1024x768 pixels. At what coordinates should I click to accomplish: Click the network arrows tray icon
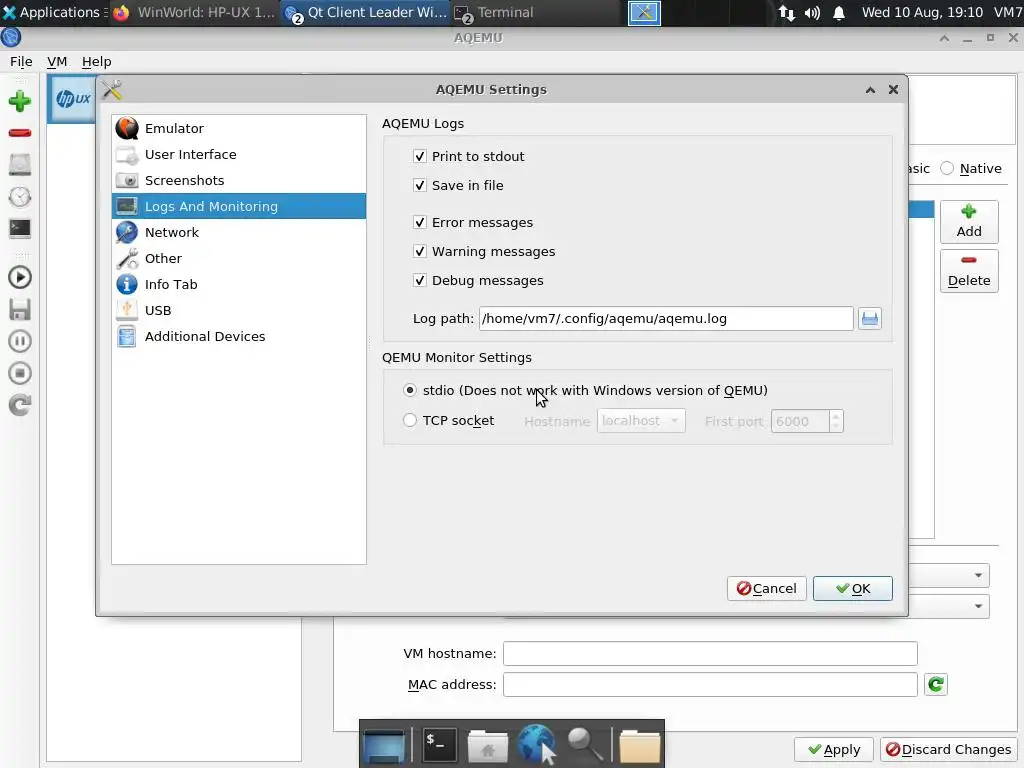(787, 12)
